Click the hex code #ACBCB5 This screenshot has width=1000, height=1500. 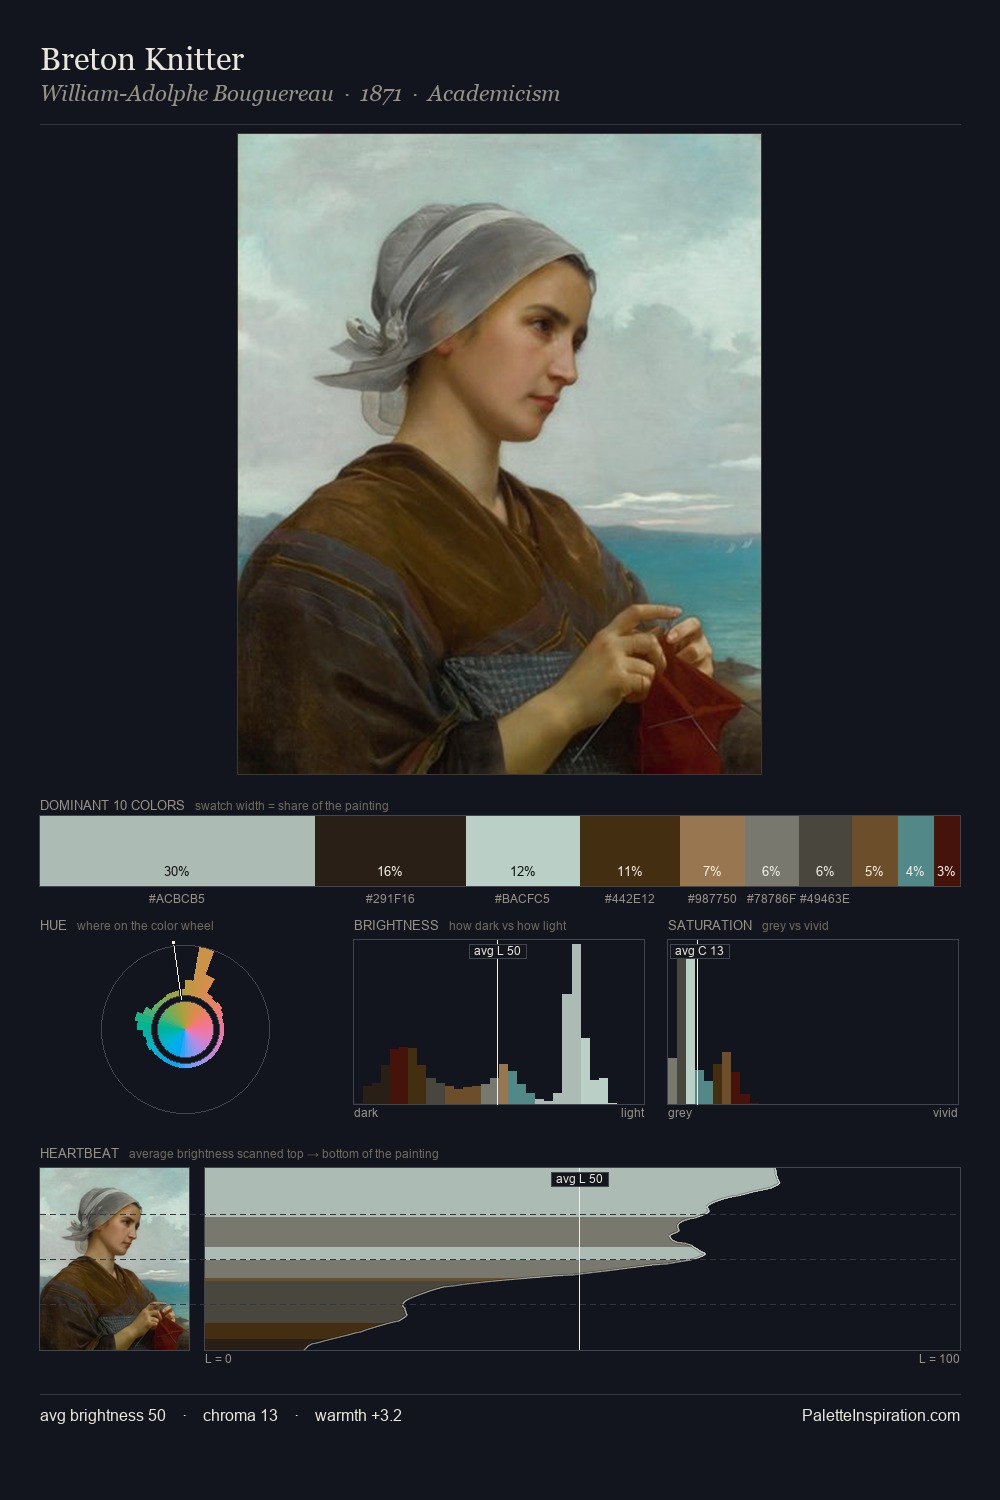pos(177,899)
